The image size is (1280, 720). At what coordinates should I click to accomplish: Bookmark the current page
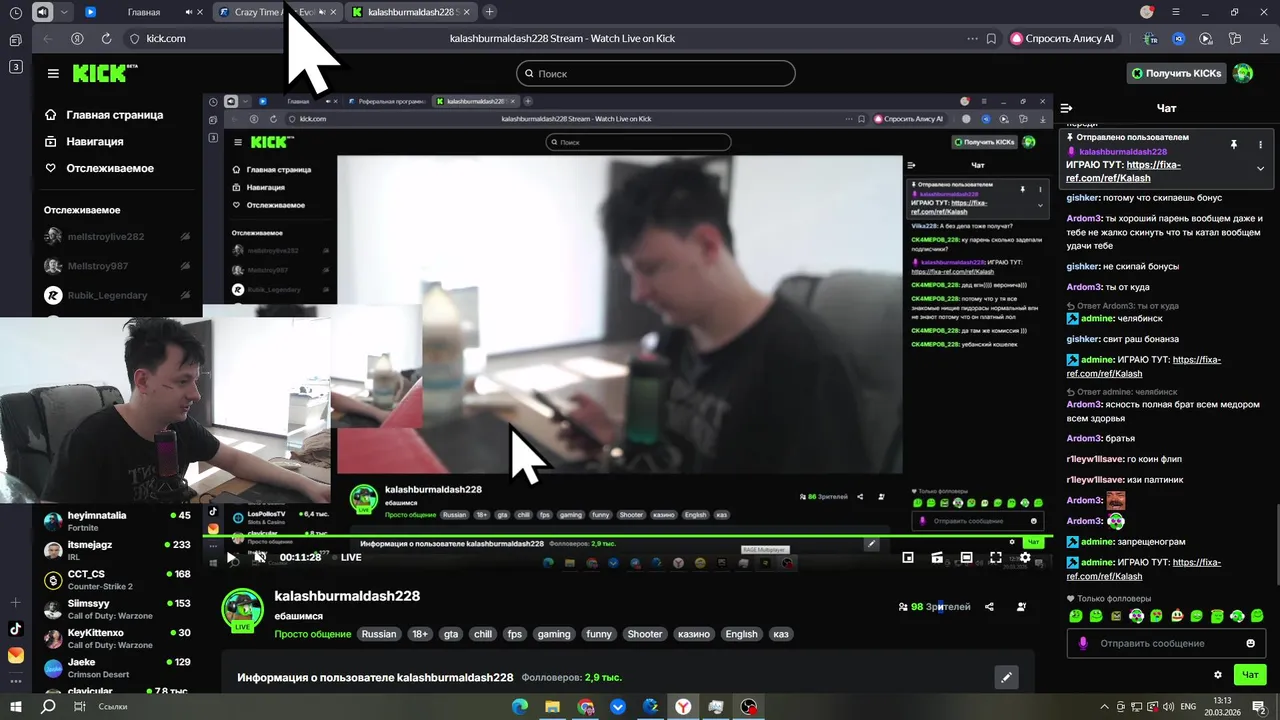point(991,38)
